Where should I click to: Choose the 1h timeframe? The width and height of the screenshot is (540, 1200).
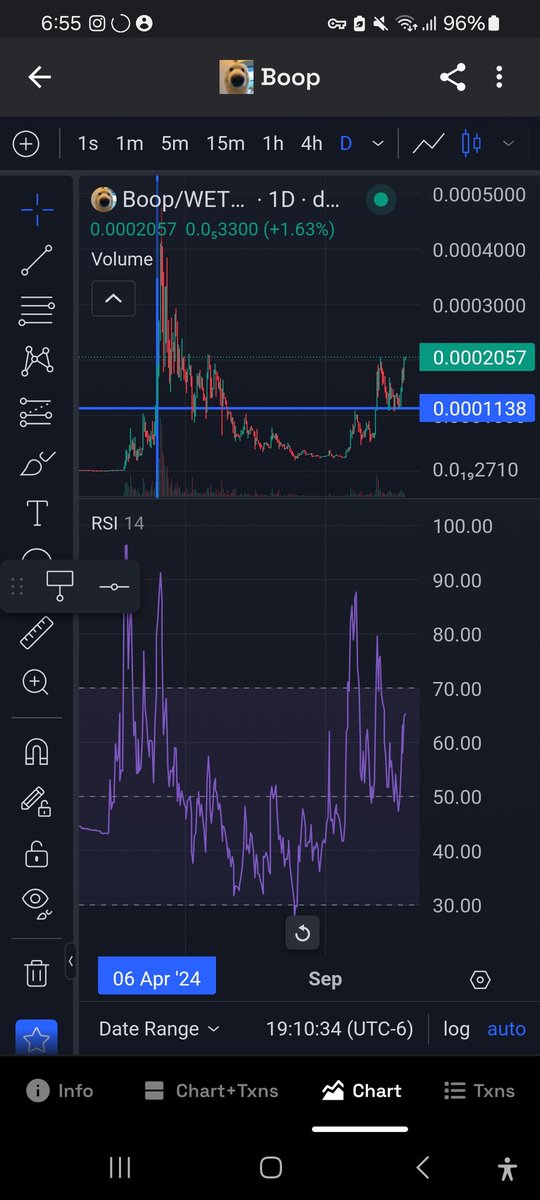273,144
